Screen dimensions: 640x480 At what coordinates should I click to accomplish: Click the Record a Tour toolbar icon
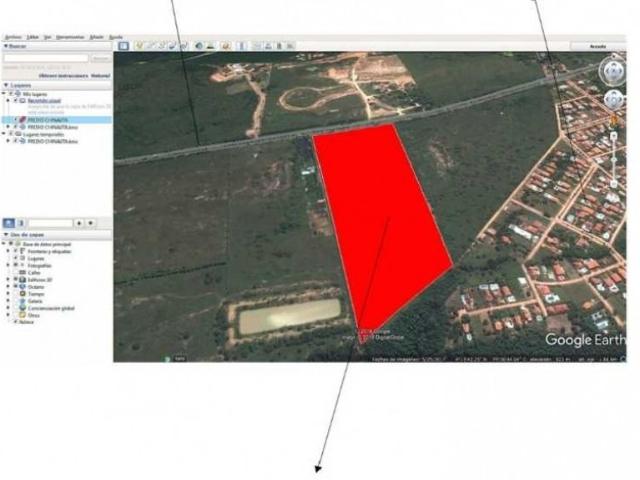(x=184, y=46)
